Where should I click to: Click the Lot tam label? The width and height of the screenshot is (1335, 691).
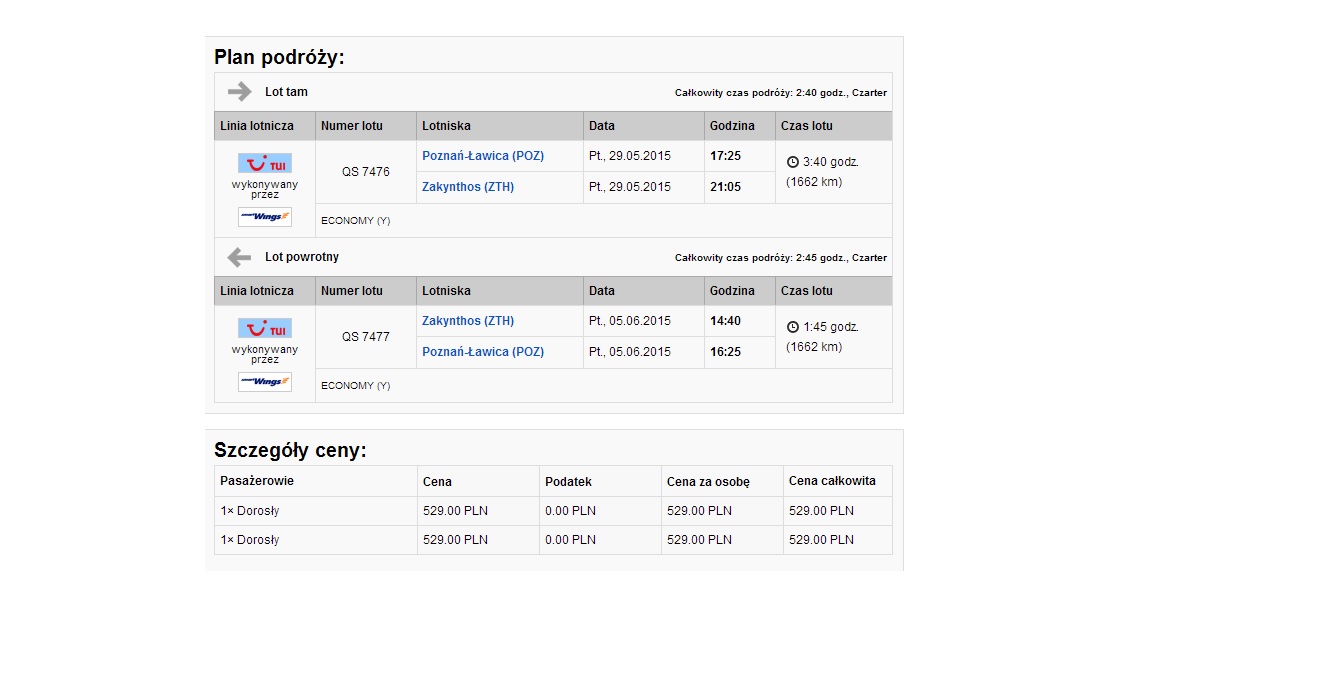[286, 92]
